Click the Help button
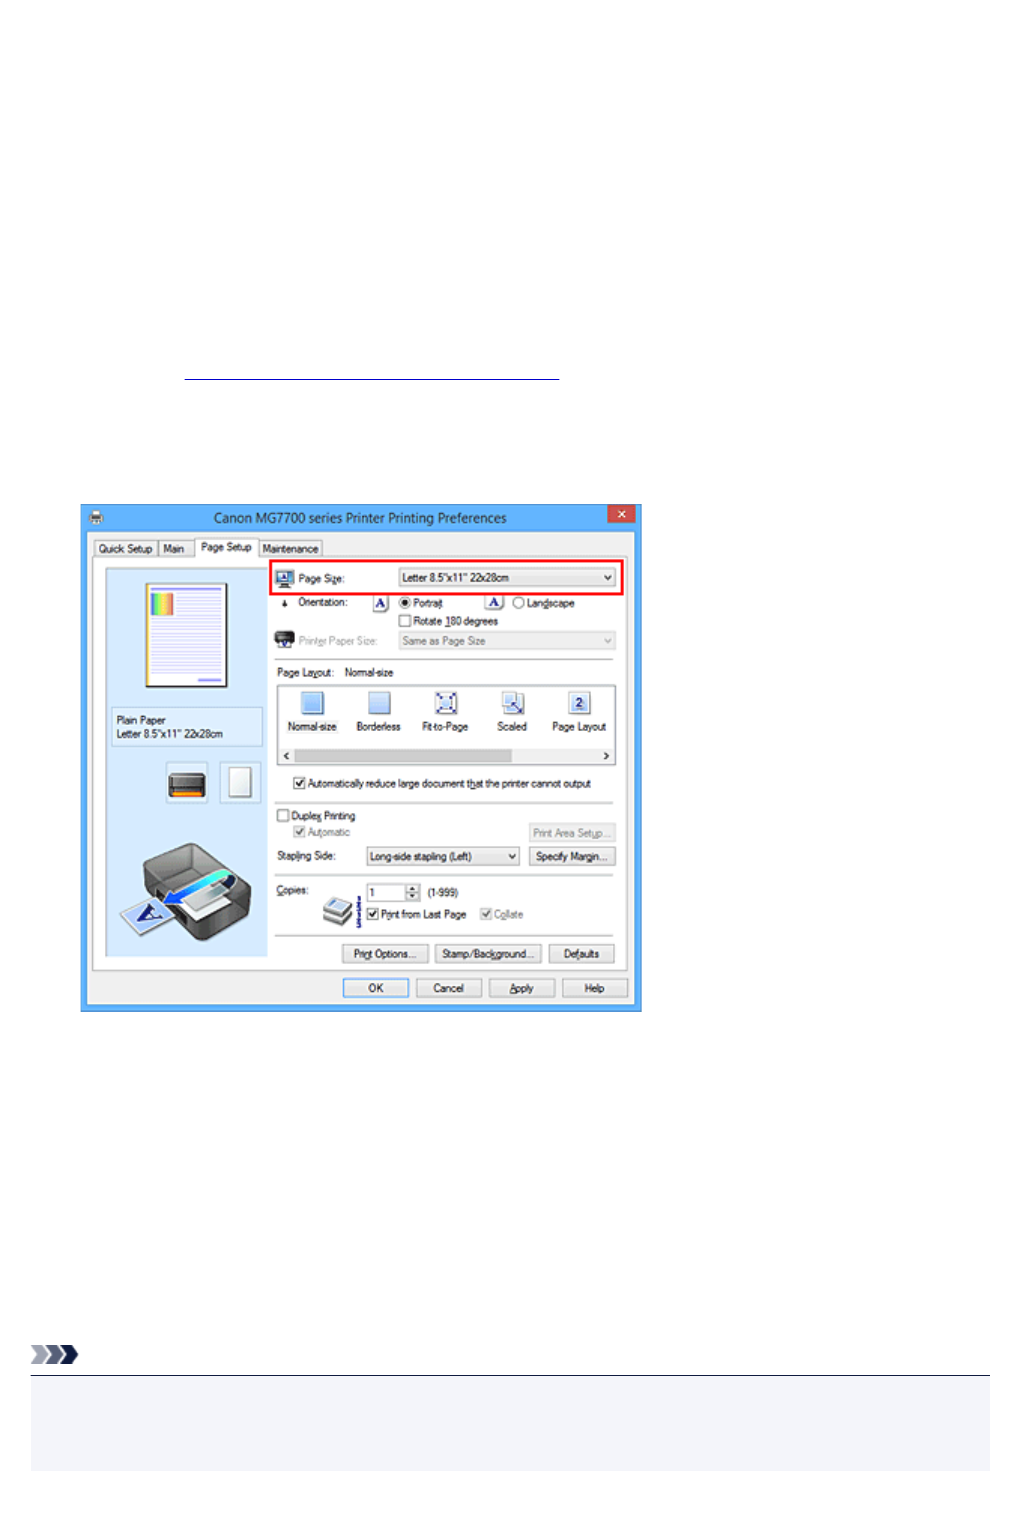 [x=595, y=988]
